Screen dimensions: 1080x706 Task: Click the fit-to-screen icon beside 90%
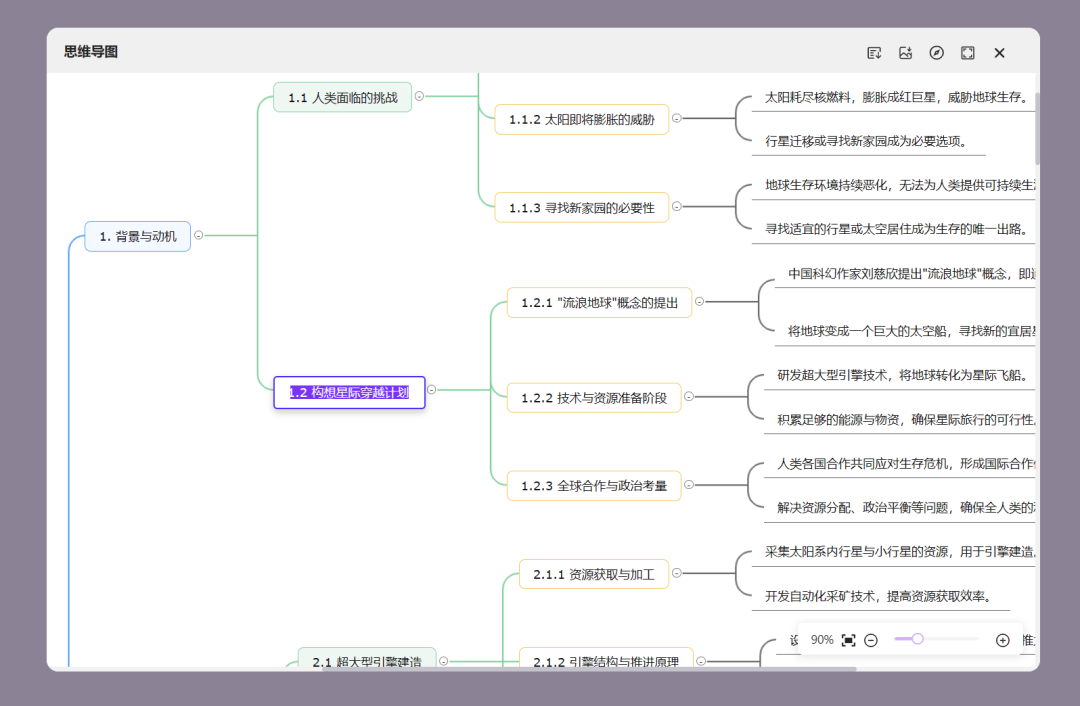click(x=848, y=640)
